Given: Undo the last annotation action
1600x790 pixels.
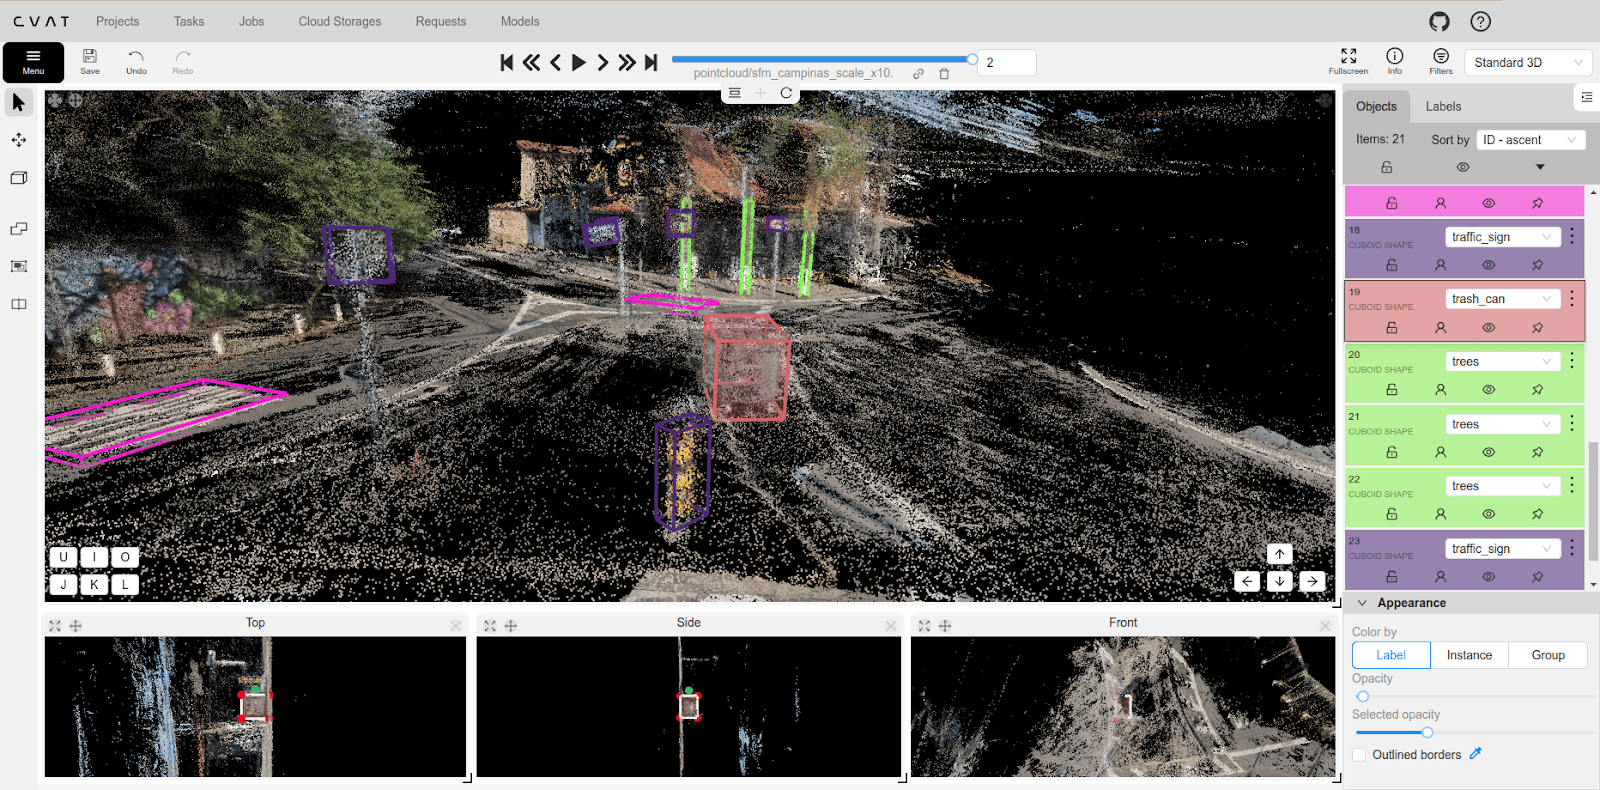Looking at the screenshot, I should [x=136, y=61].
